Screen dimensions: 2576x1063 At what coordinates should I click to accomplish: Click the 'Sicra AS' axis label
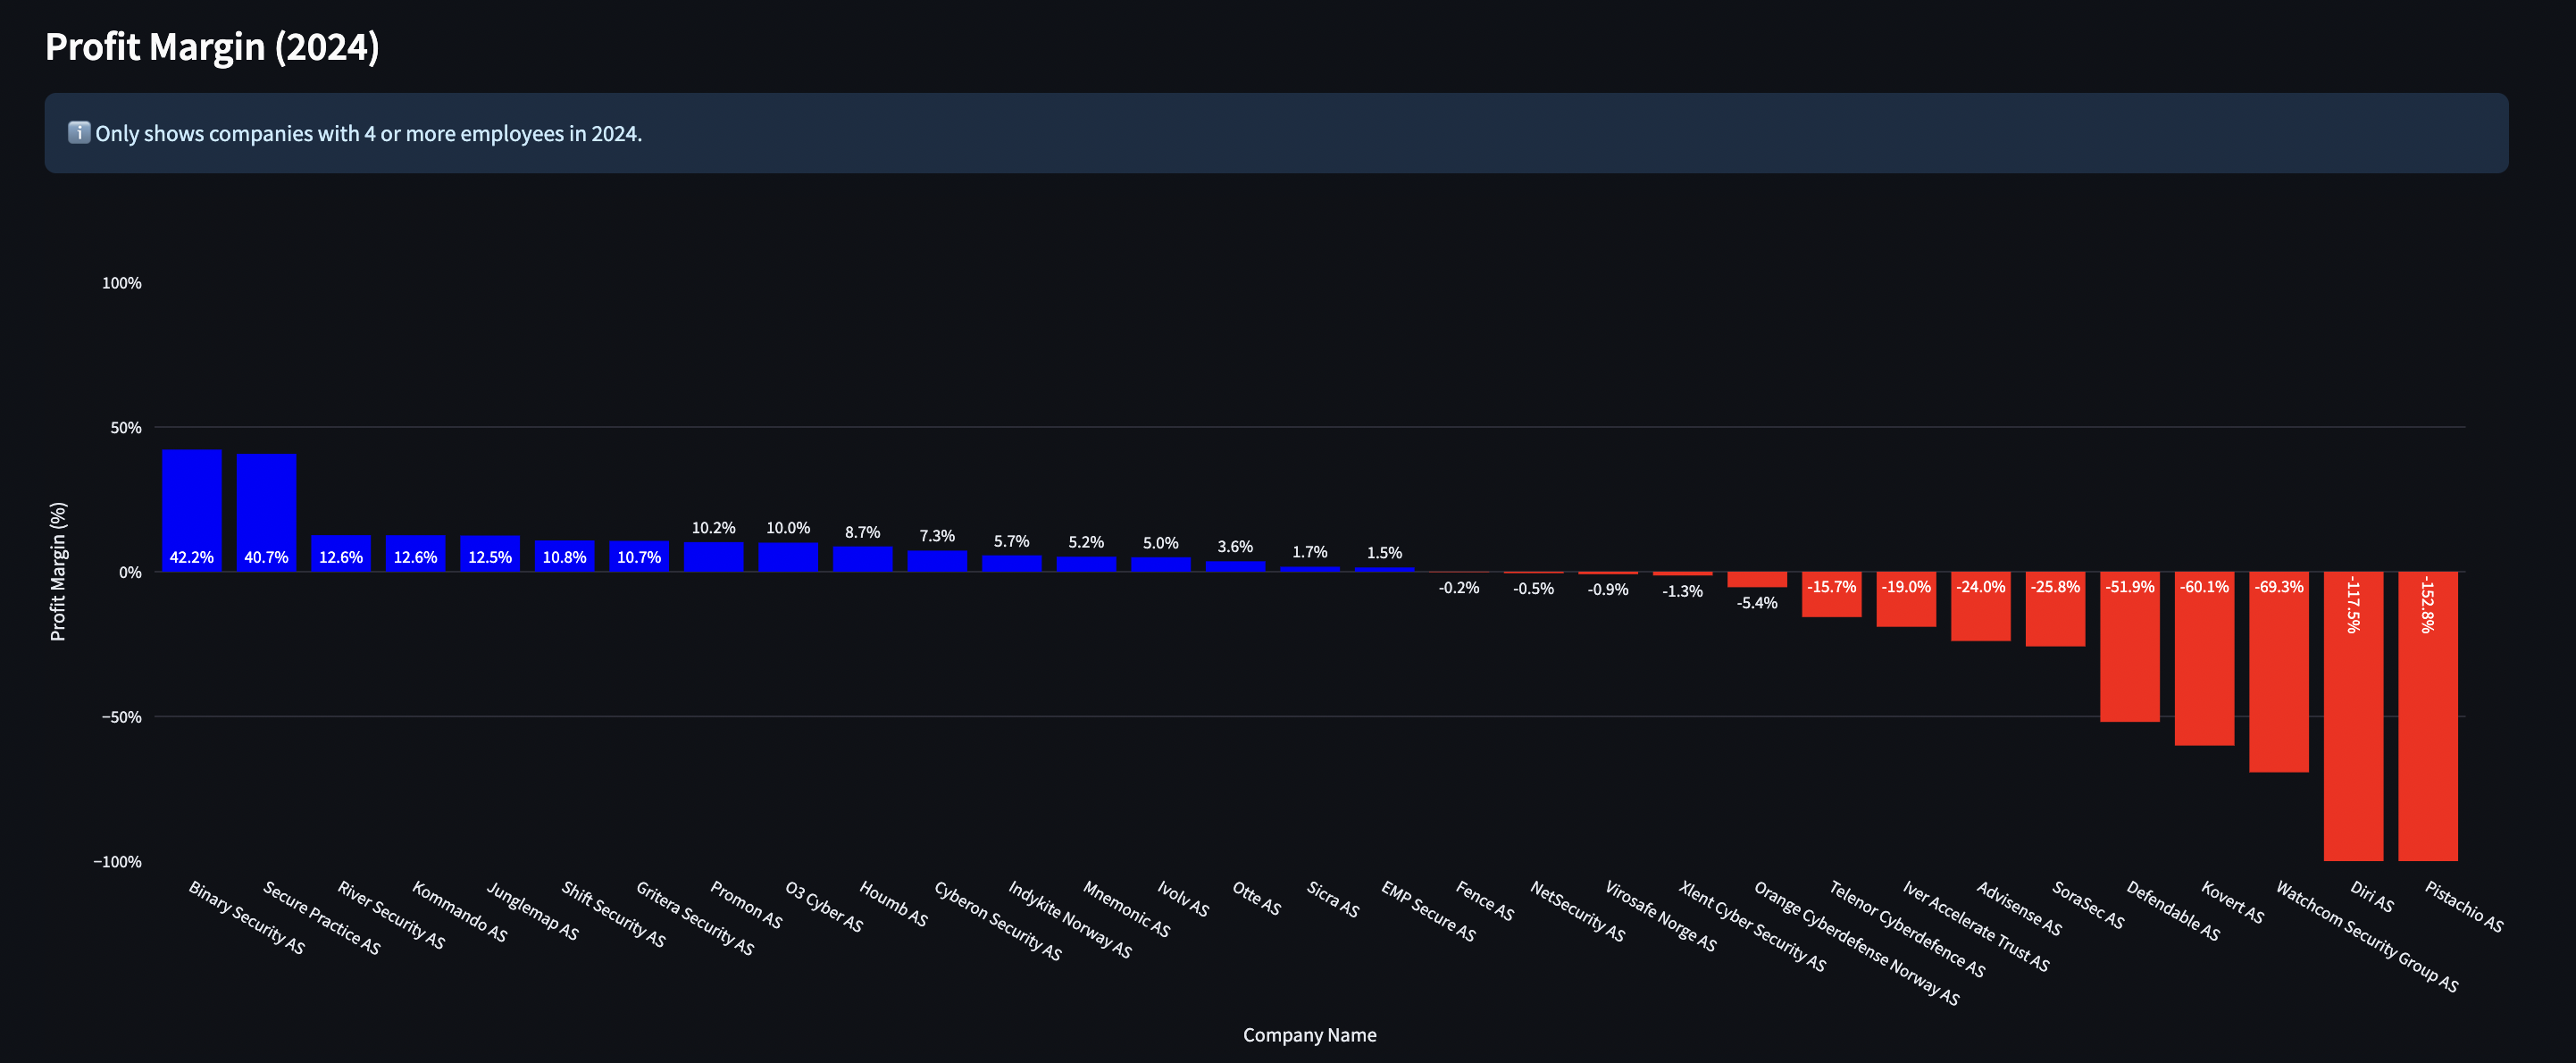click(x=1333, y=898)
